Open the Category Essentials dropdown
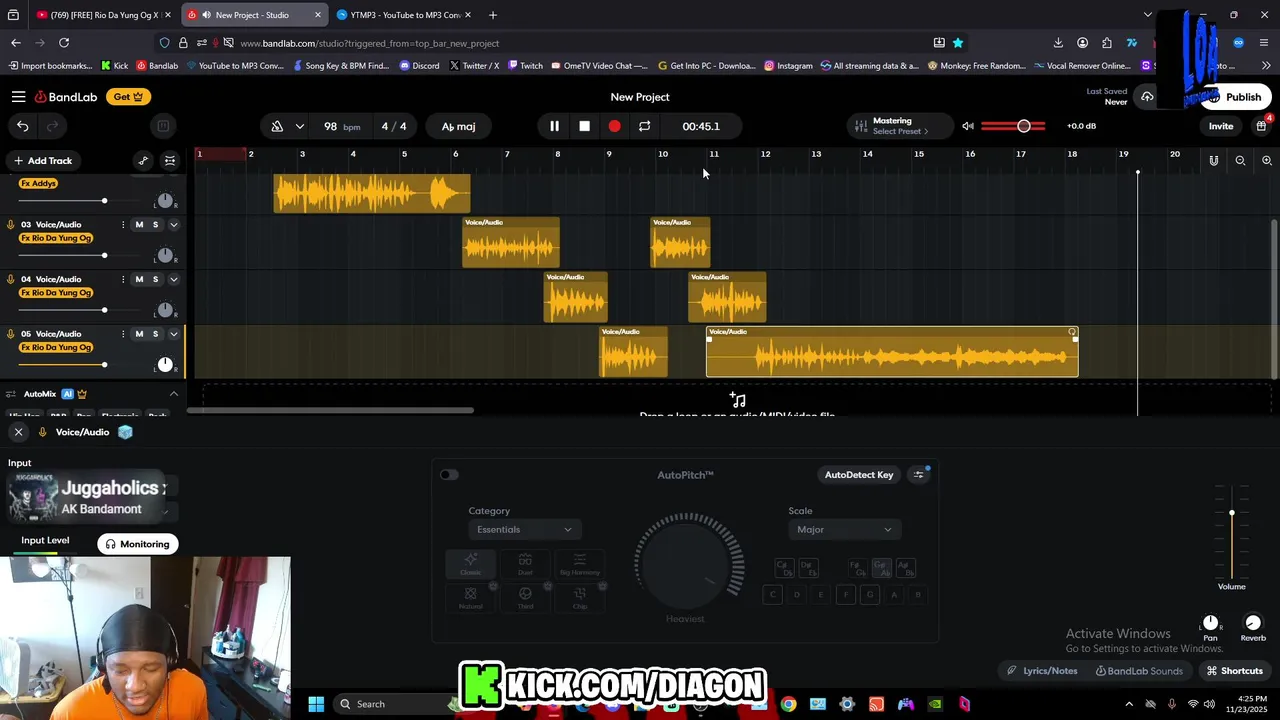This screenshot has height=720, width=1280. 524,529
